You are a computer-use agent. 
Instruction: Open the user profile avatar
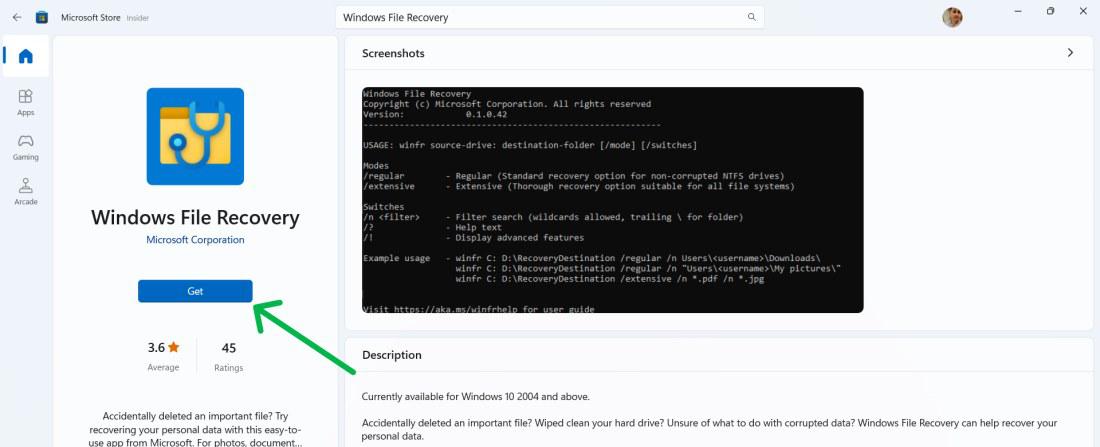(952, 18)
